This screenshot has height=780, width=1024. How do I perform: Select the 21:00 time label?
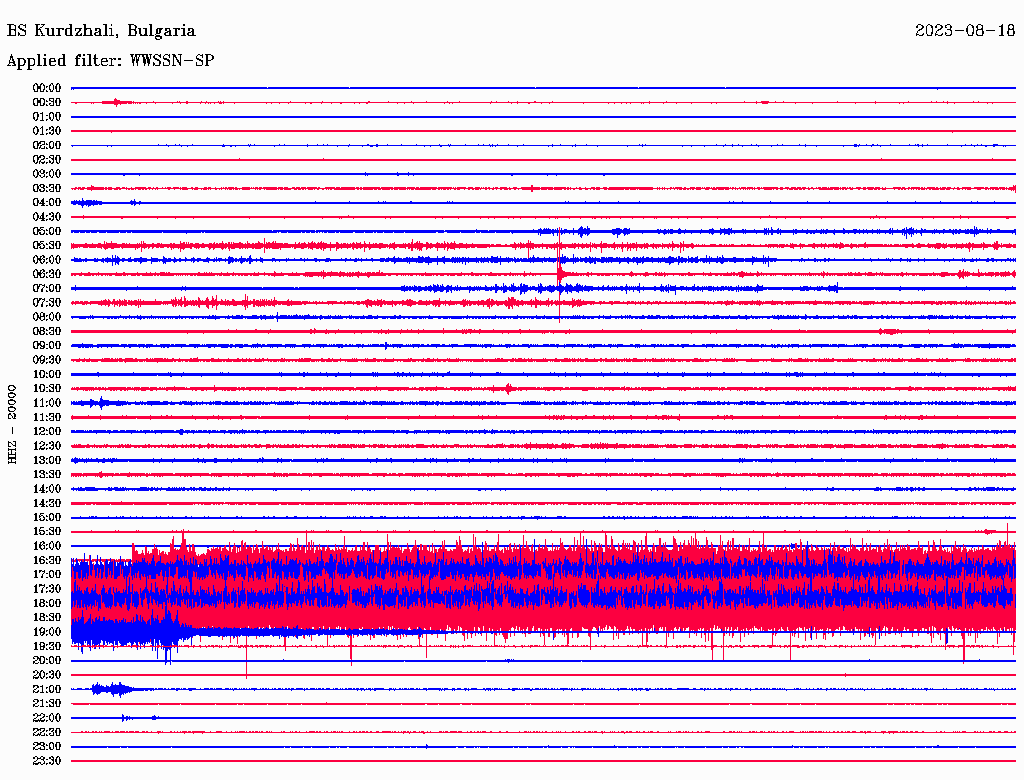tap(47, 689)
